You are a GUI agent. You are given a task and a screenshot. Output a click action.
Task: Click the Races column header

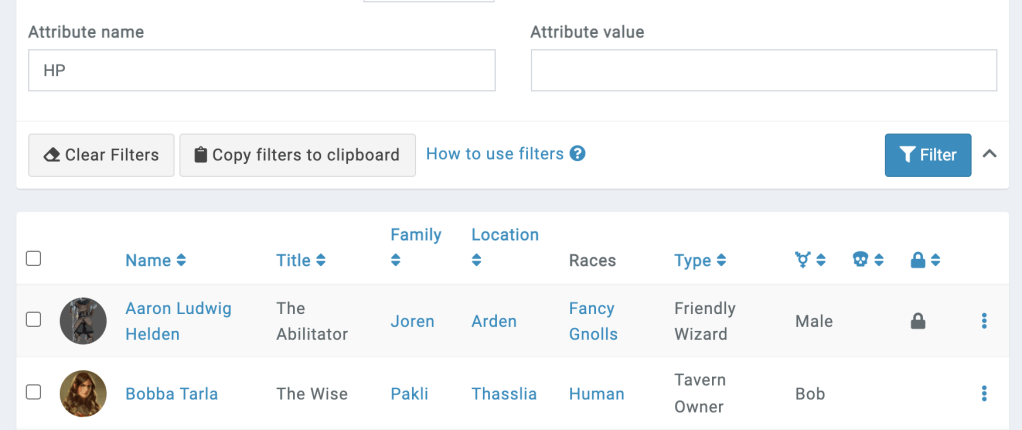(592, 261)
